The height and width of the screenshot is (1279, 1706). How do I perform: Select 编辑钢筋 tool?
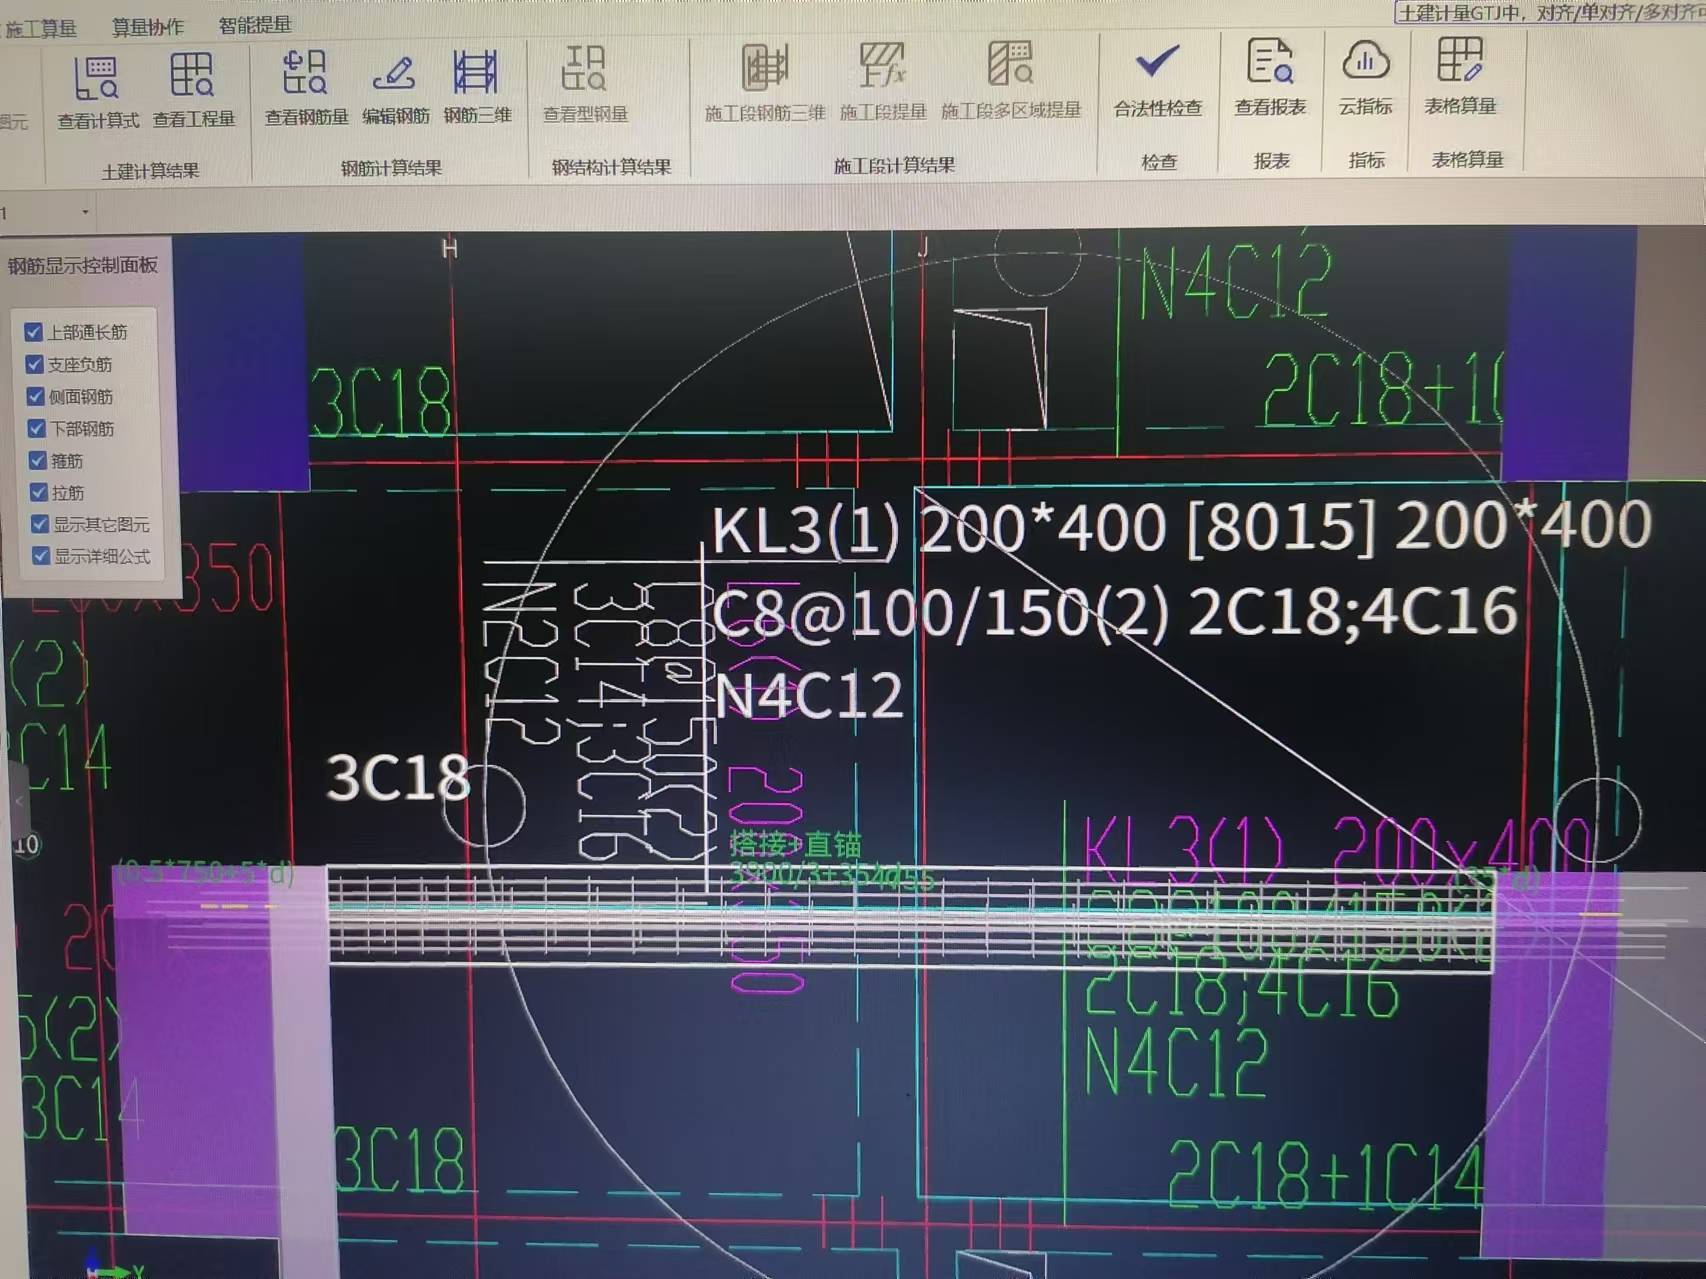click(x=395, y=90)
